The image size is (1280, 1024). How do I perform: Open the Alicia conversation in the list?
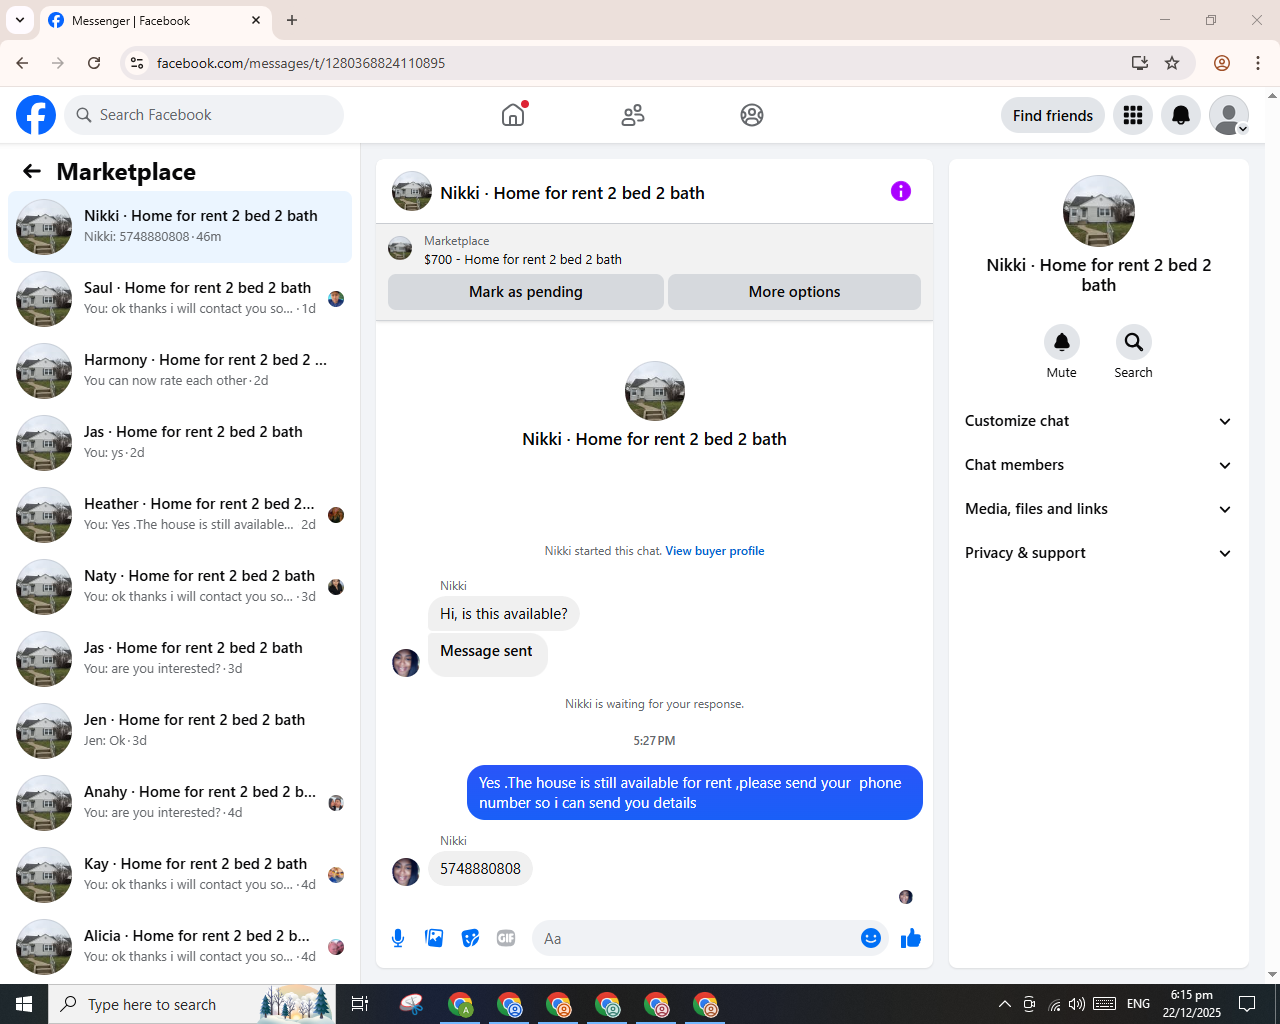[x=180, y=947]
